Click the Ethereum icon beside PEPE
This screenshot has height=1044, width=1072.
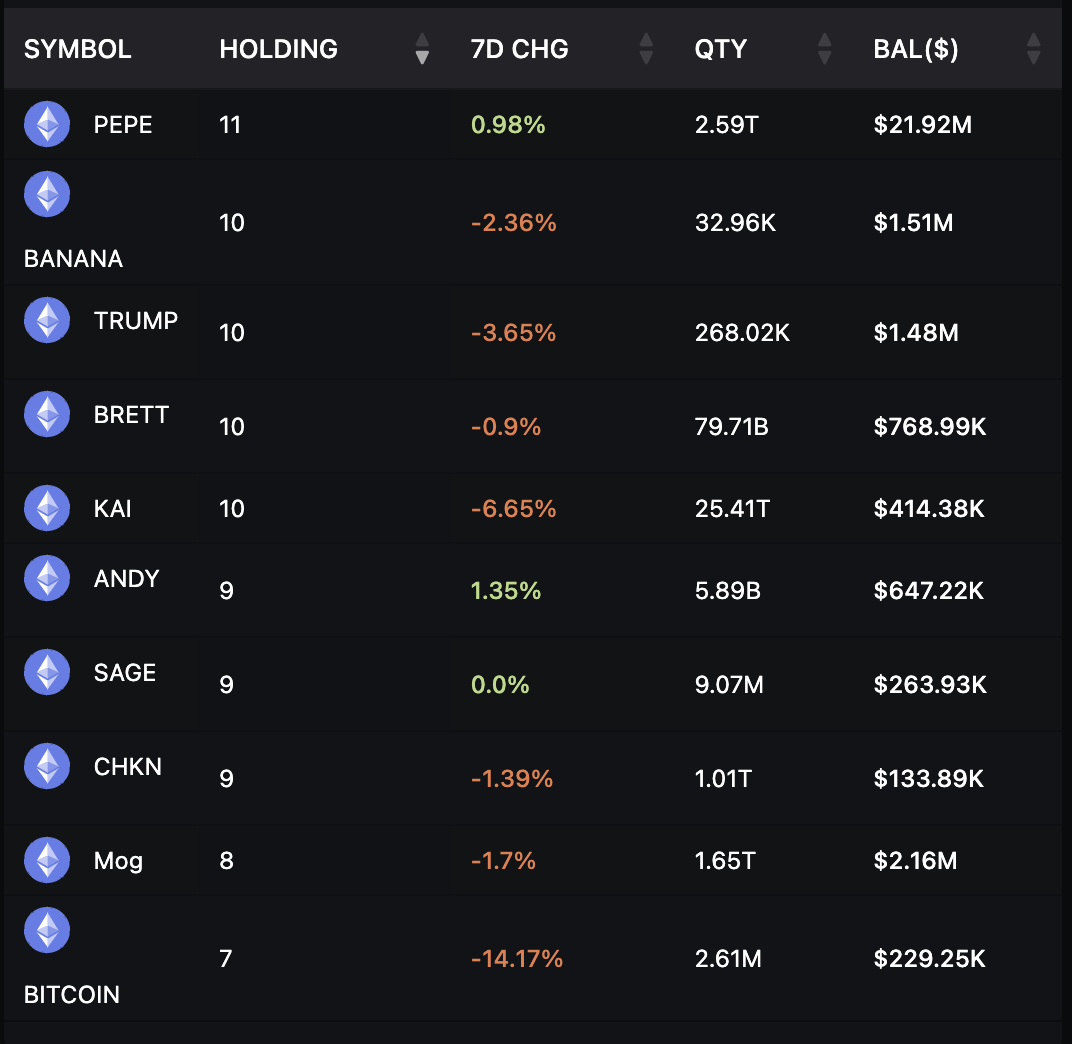tap(47, 124)
